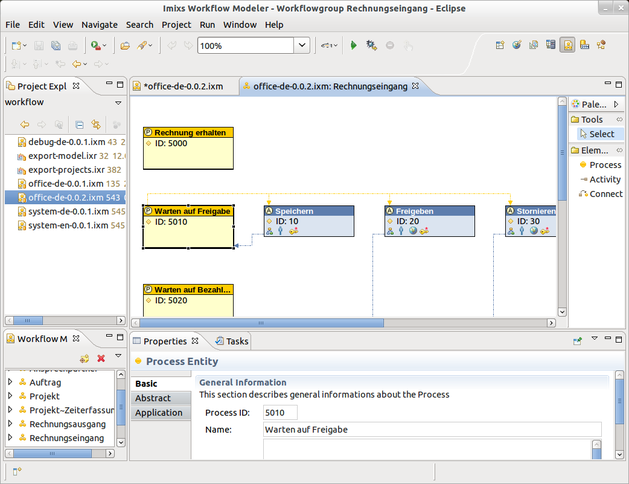Open the Application properties section
The height and width of the screenshot is (484, 629).
158,412
